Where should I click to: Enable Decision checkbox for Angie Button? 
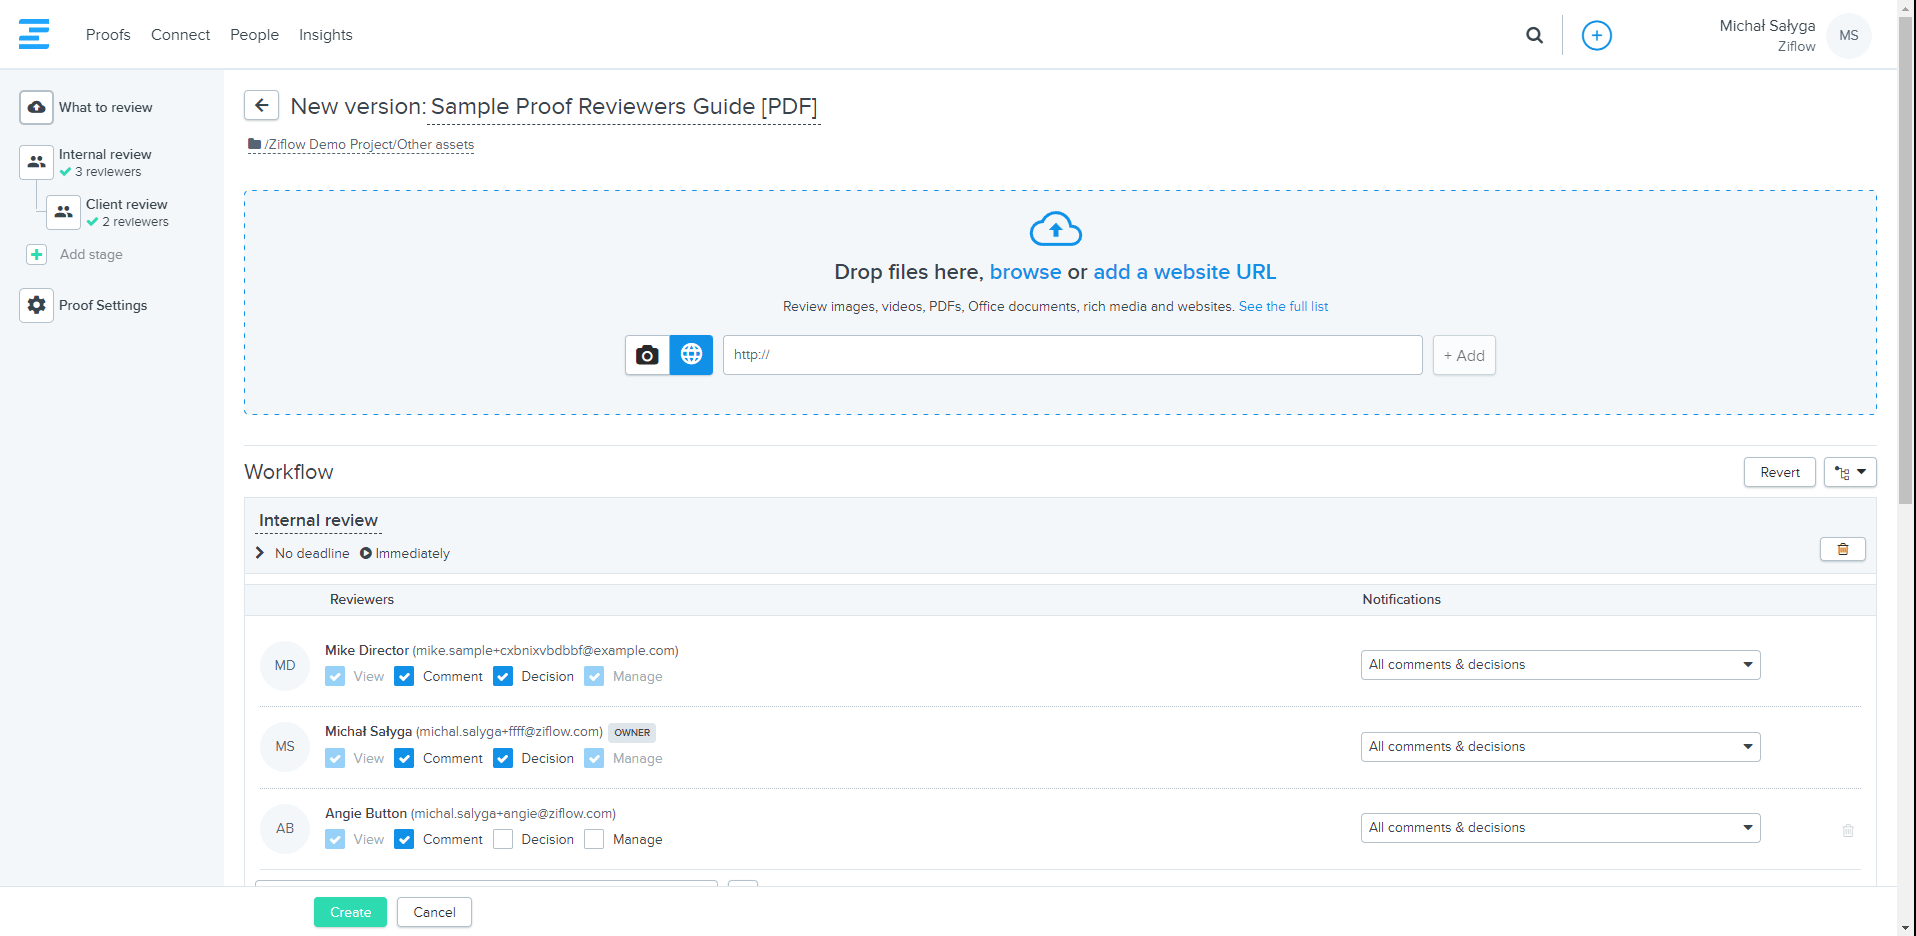[503, 839]
